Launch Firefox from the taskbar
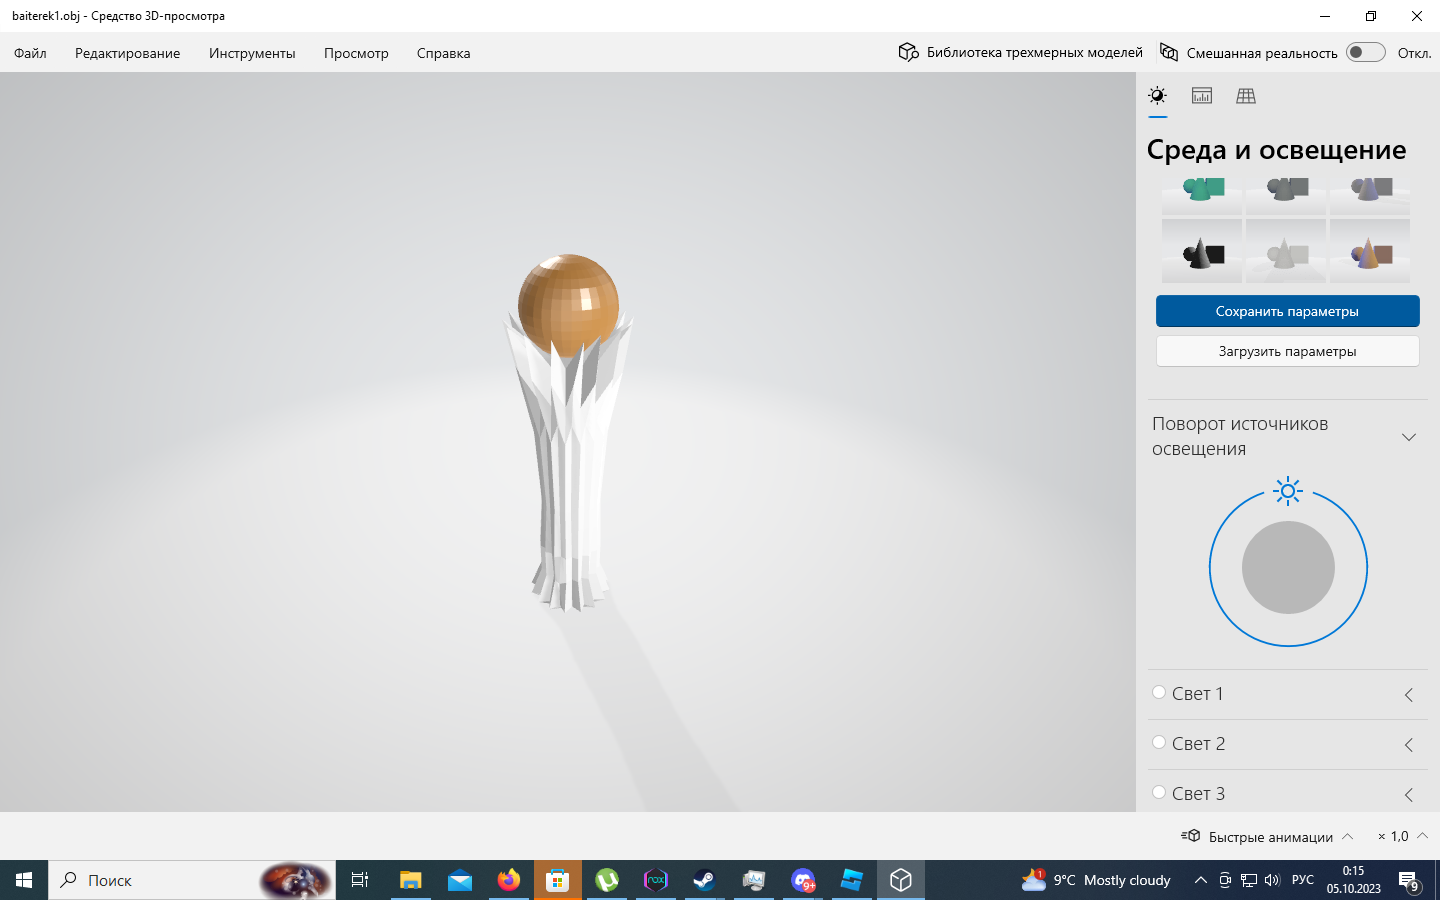The image size is (1440, 900). point(508,880)
